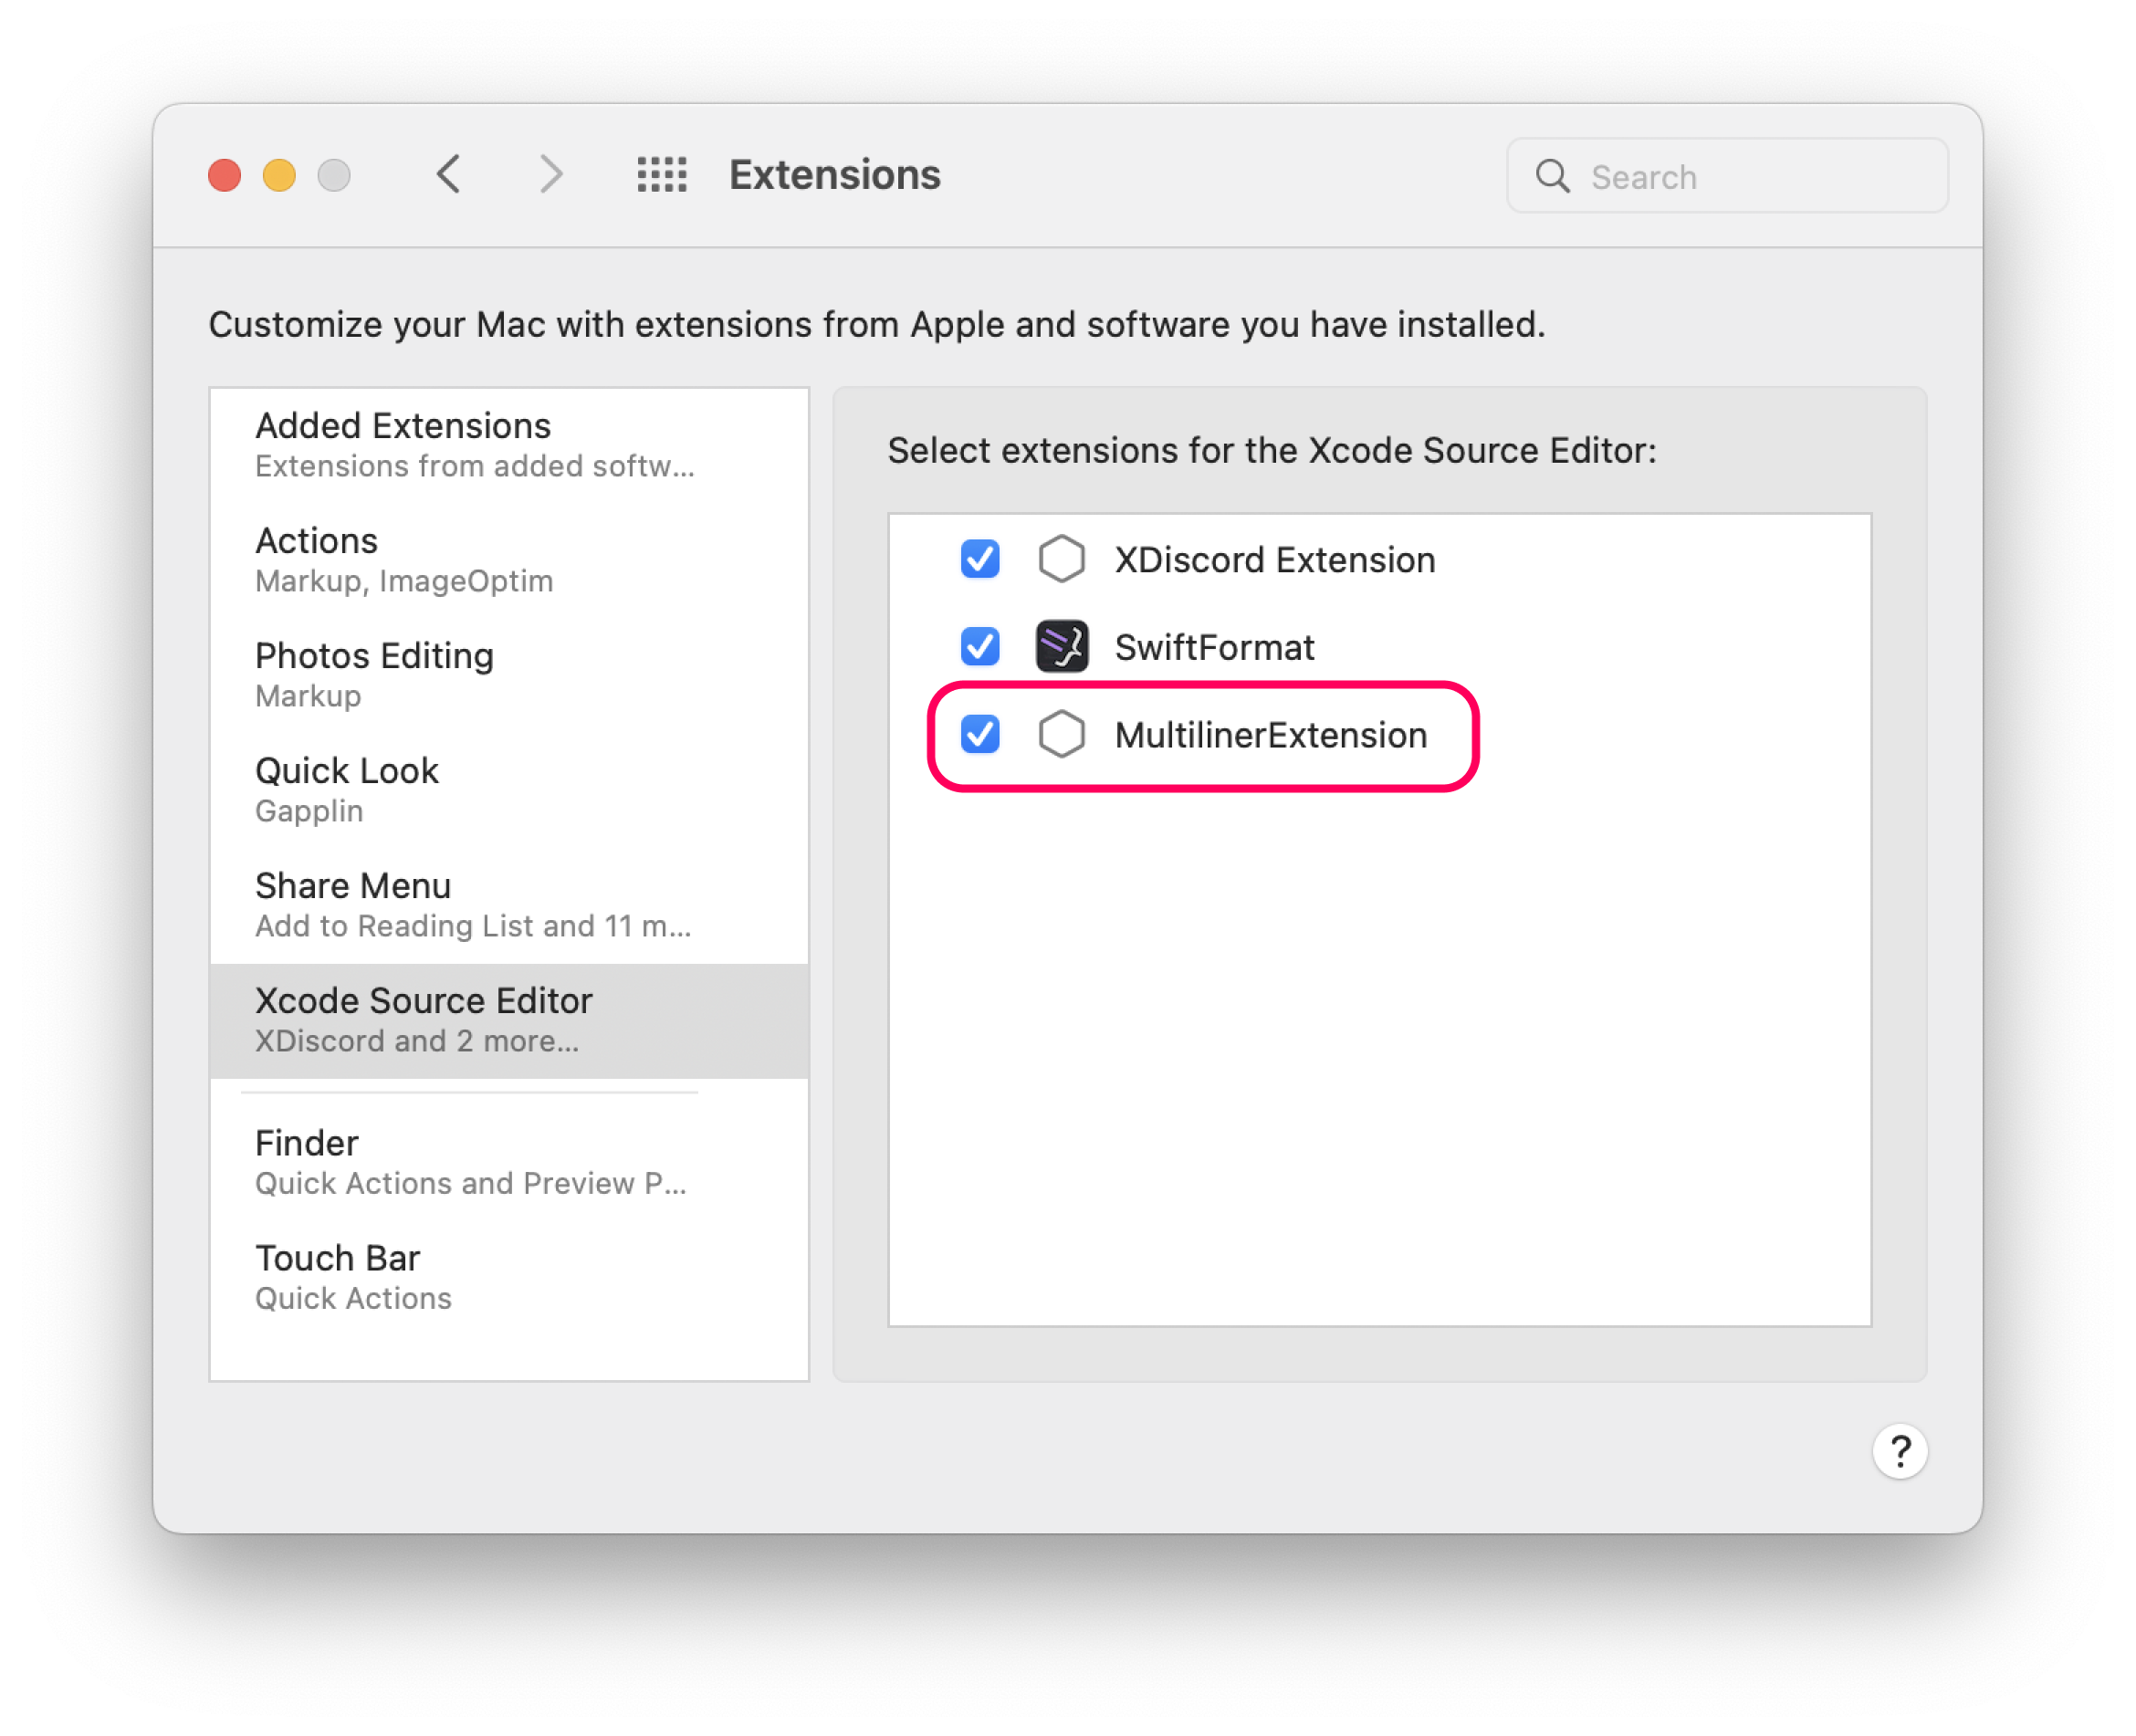Show all preferences grid icon
2136x1736 pixels.
coord(662,175)
